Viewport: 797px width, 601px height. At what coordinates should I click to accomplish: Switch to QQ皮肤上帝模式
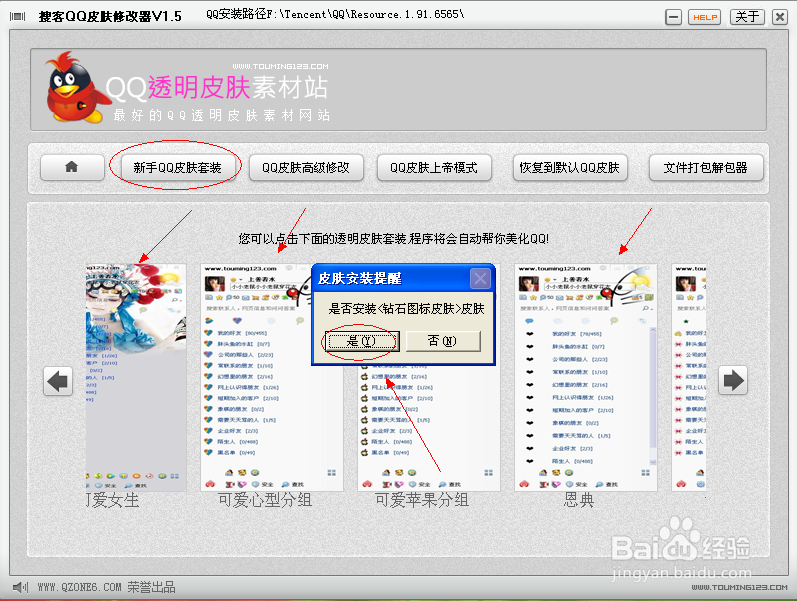[434, 167]
